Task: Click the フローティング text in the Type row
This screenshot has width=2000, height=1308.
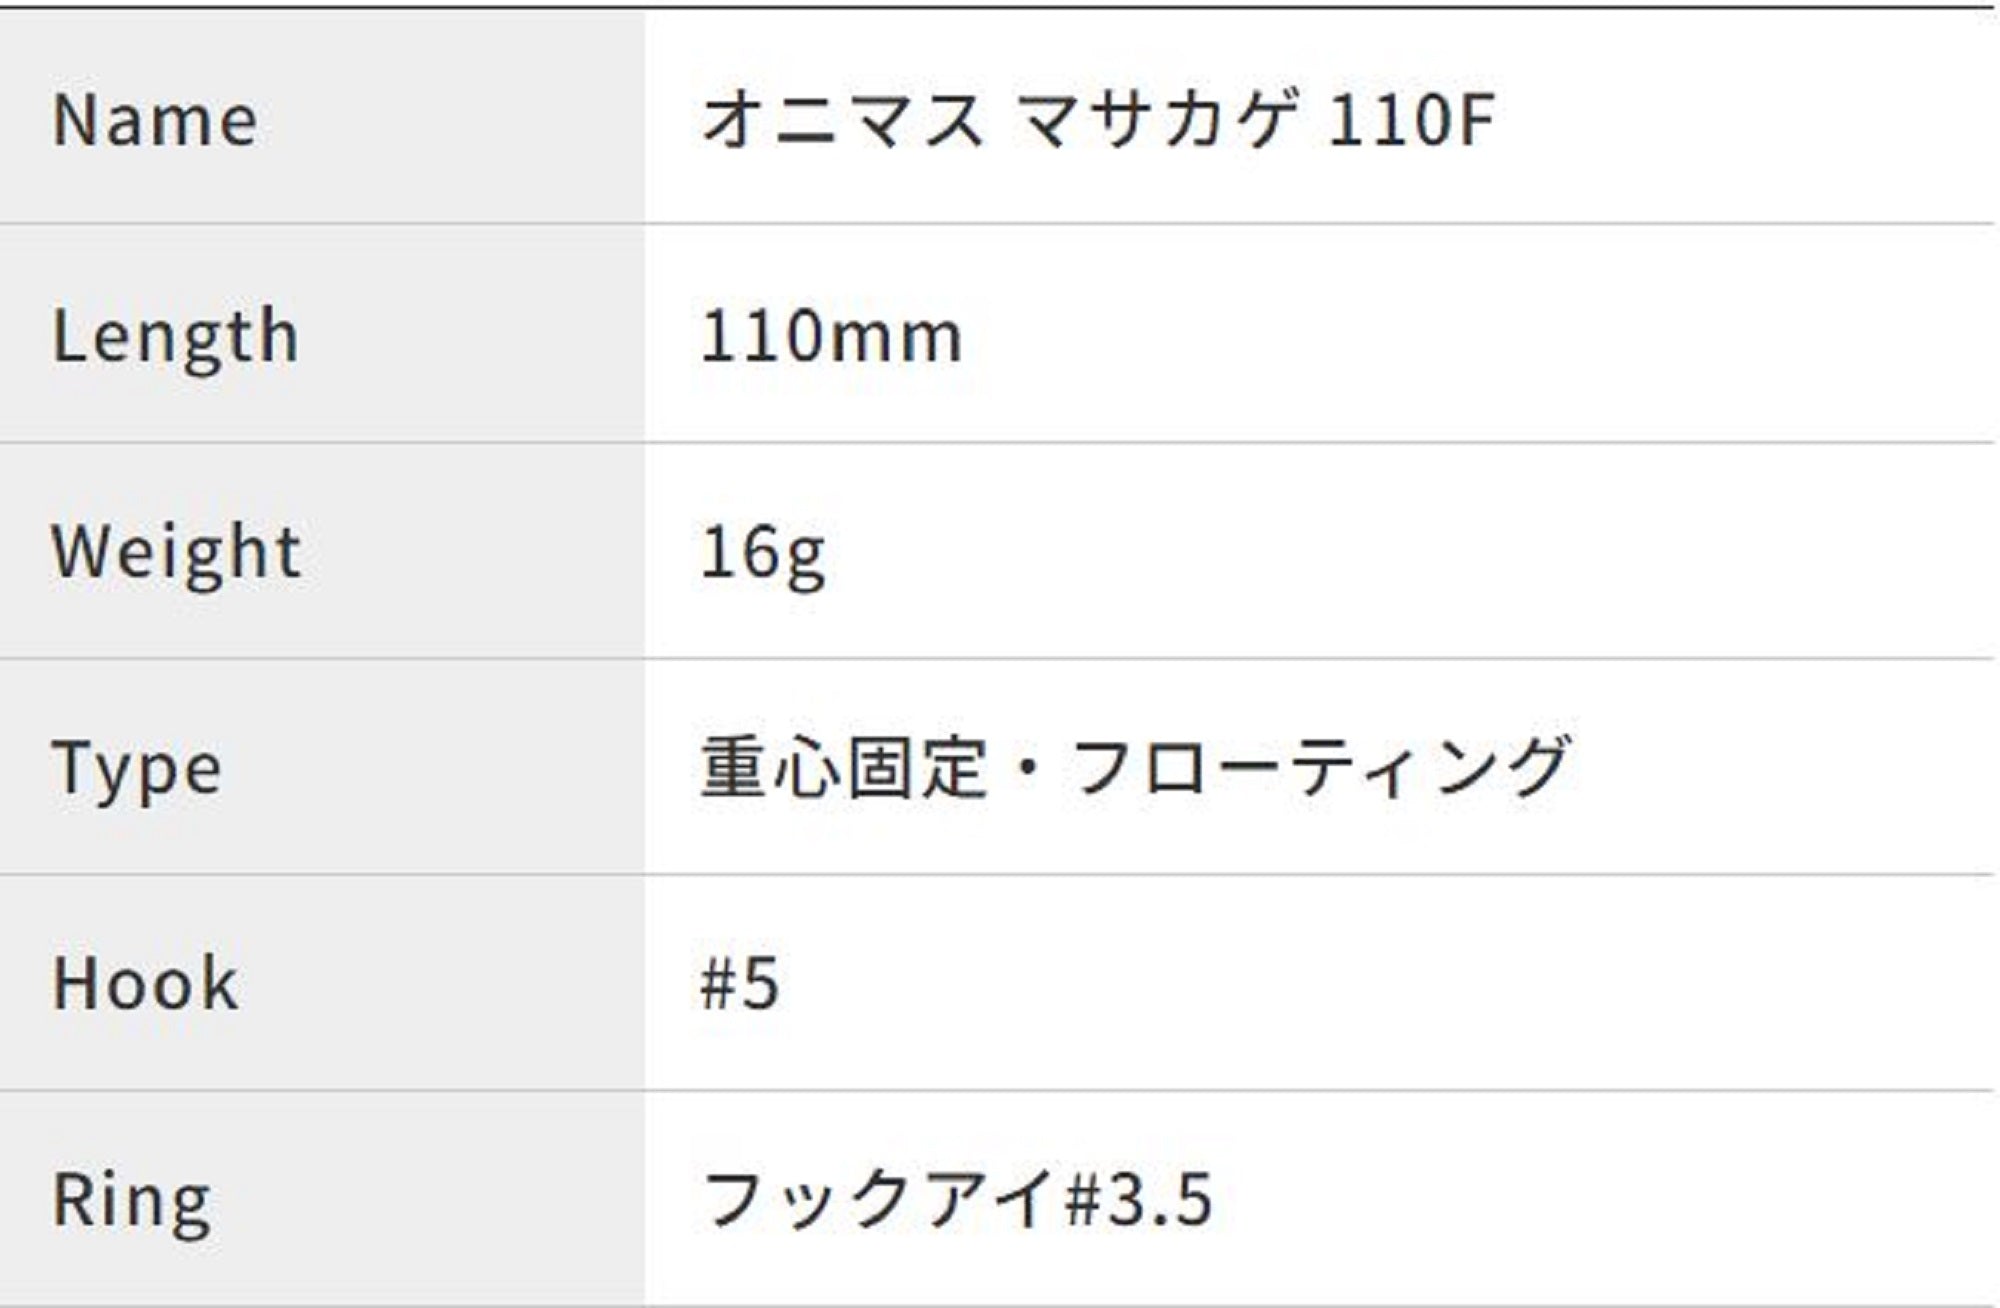Action: [x=1320, y=768]
